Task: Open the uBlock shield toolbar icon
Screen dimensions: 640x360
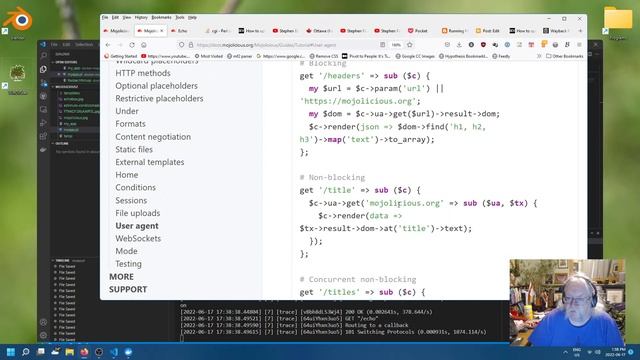Action: (483, 45)
